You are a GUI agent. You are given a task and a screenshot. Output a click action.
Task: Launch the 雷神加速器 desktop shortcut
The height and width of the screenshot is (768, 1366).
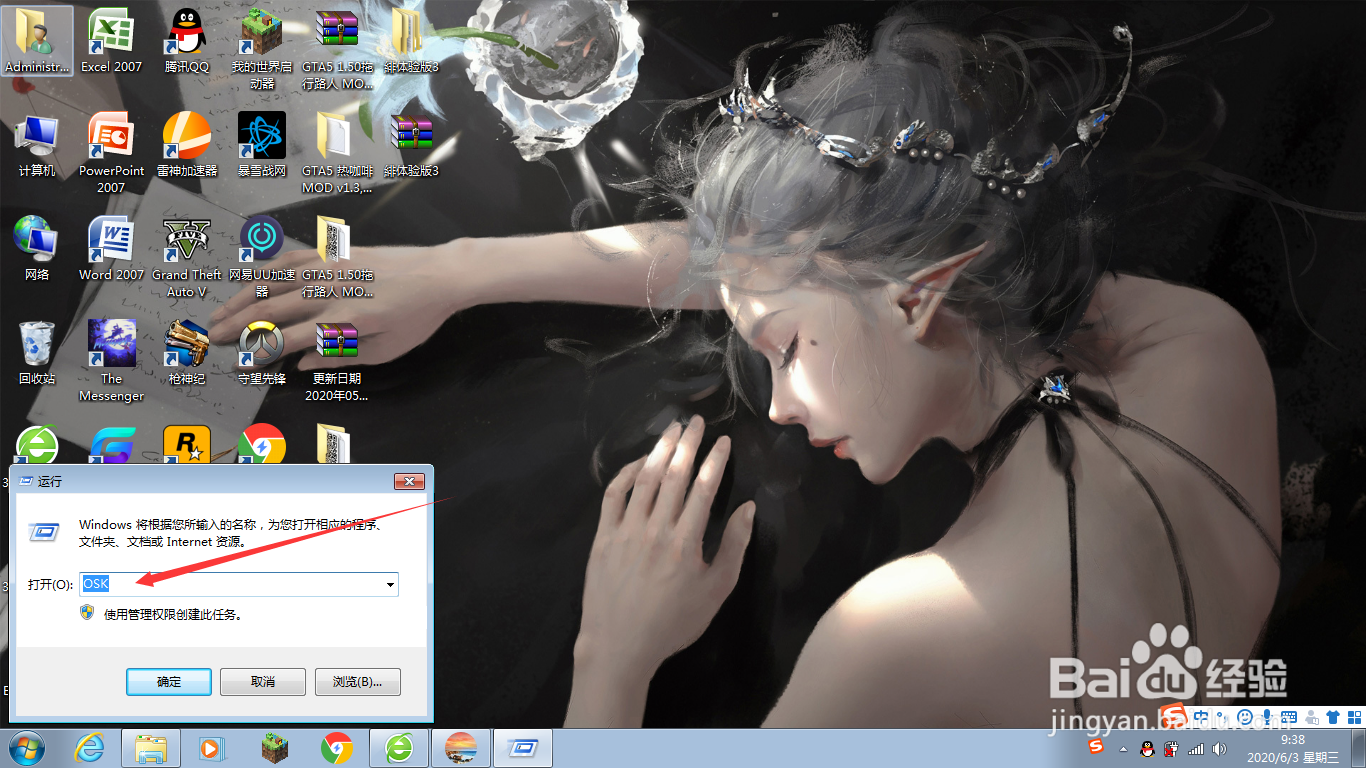(x=187, y=146)
